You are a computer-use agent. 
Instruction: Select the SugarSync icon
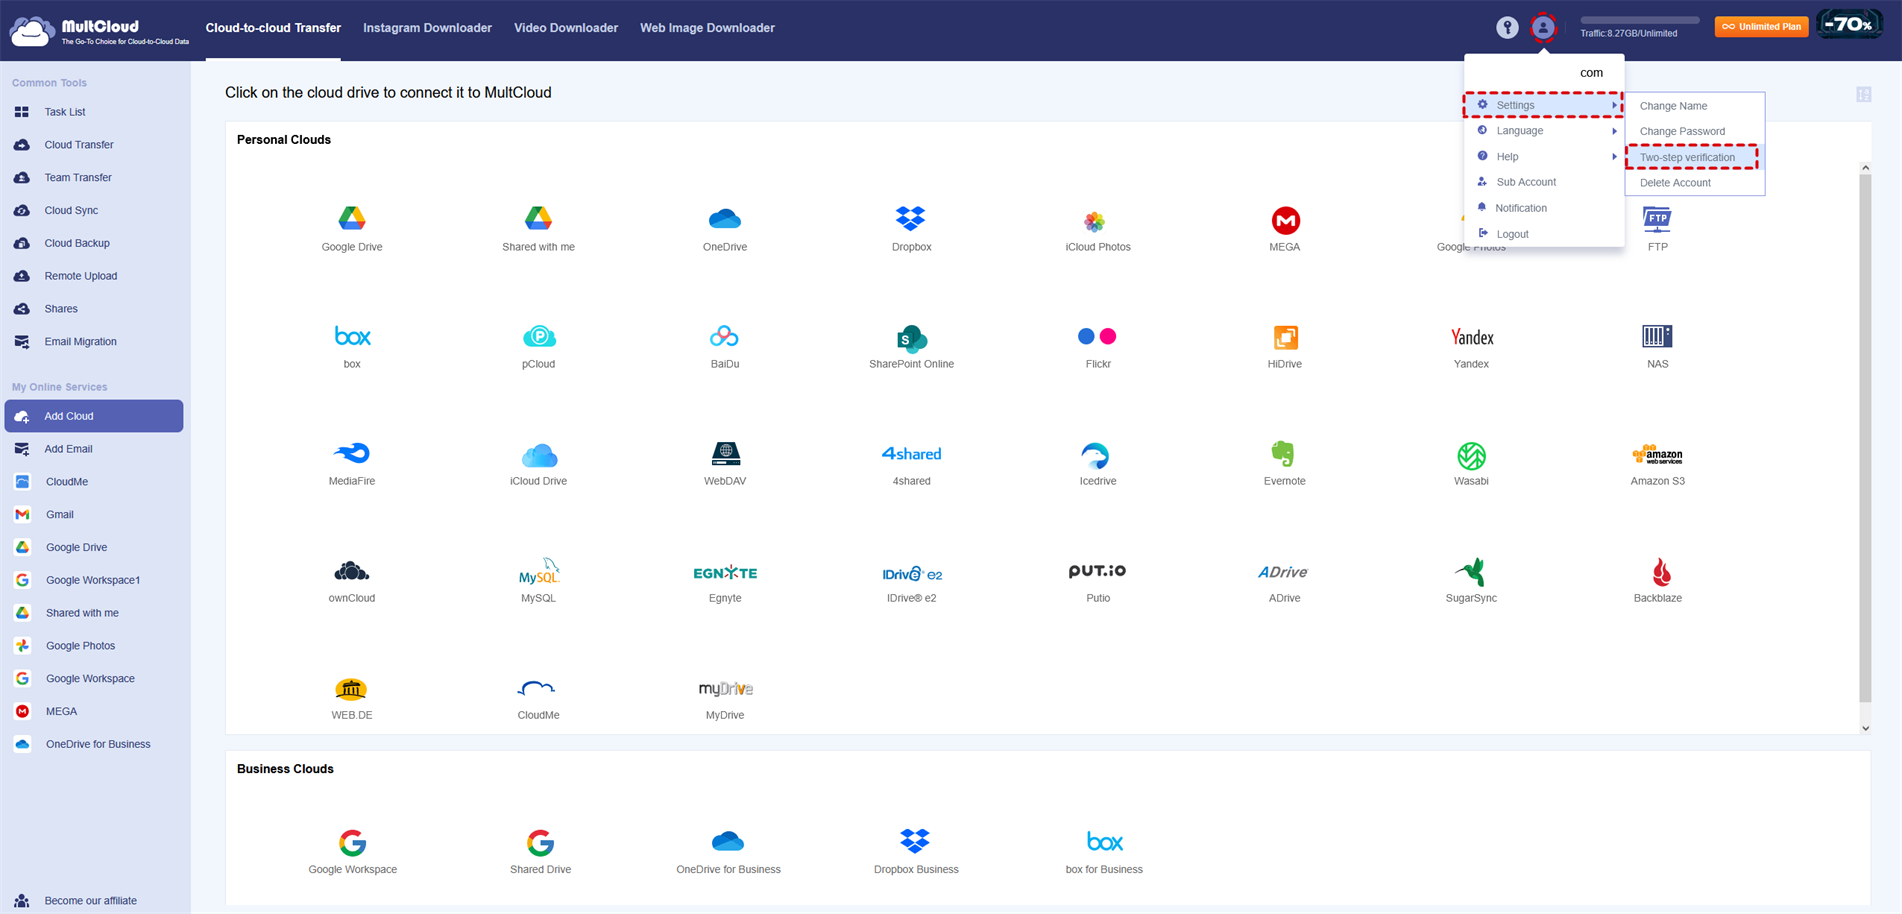click(x=1471, y=572)
